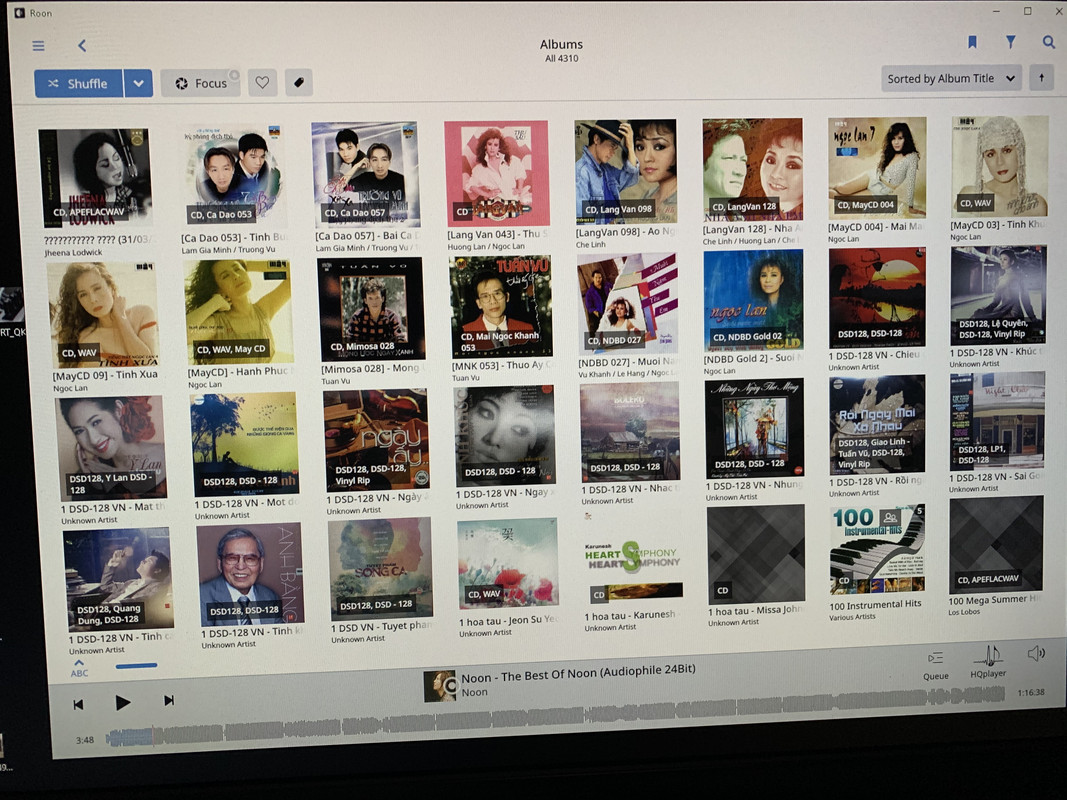This screenshot has height=800, width=1067.
Task: Click the Albums page heading
Action: tap(561, 44)
